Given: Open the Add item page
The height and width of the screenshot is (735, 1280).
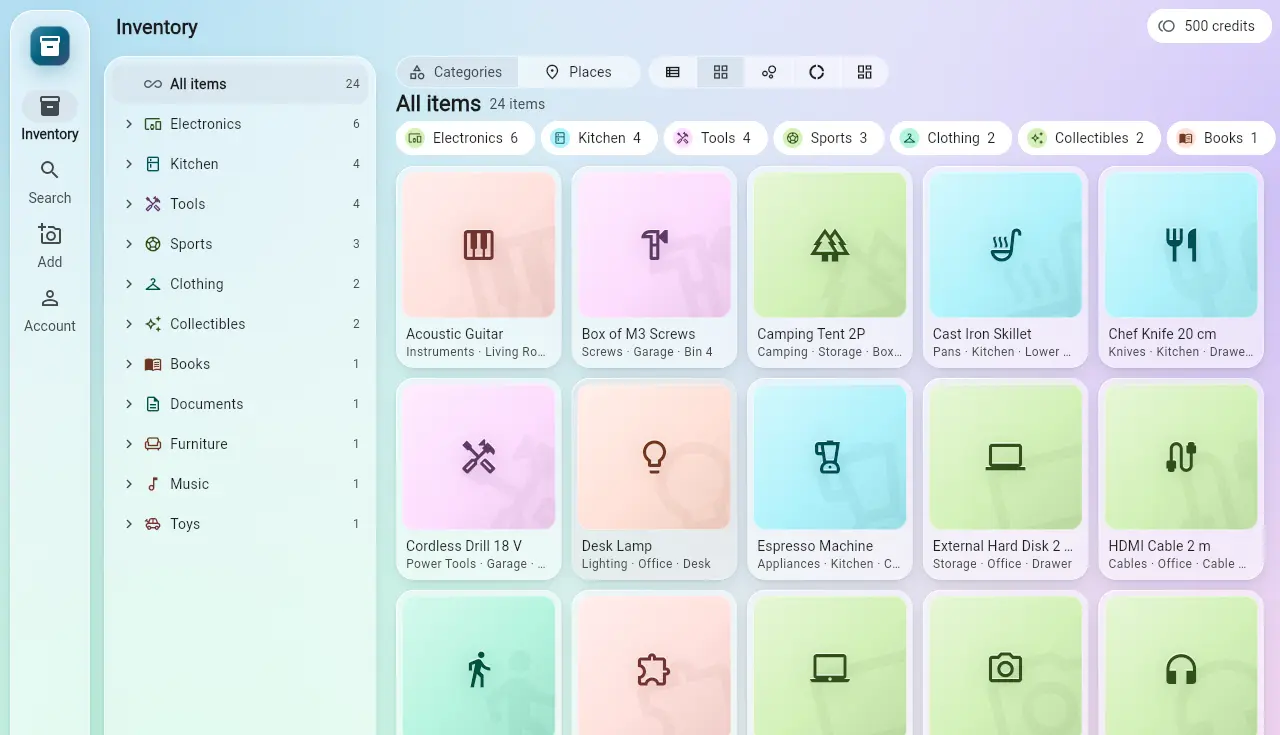Looking at the screenshot, I should click(50, 246).
